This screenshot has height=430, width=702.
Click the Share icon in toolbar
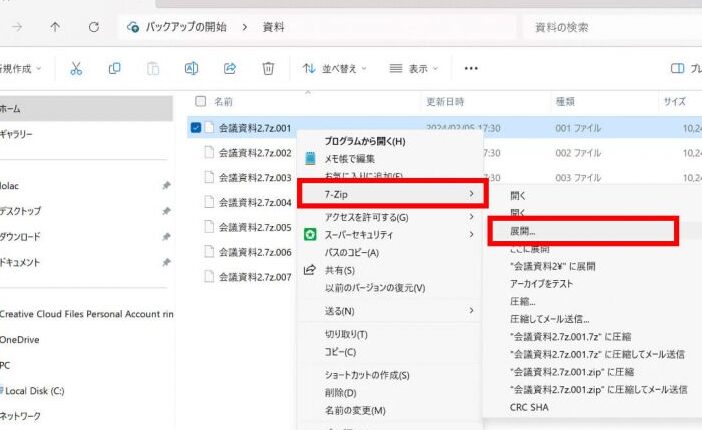pyautogui.click(x=229, y=68)
